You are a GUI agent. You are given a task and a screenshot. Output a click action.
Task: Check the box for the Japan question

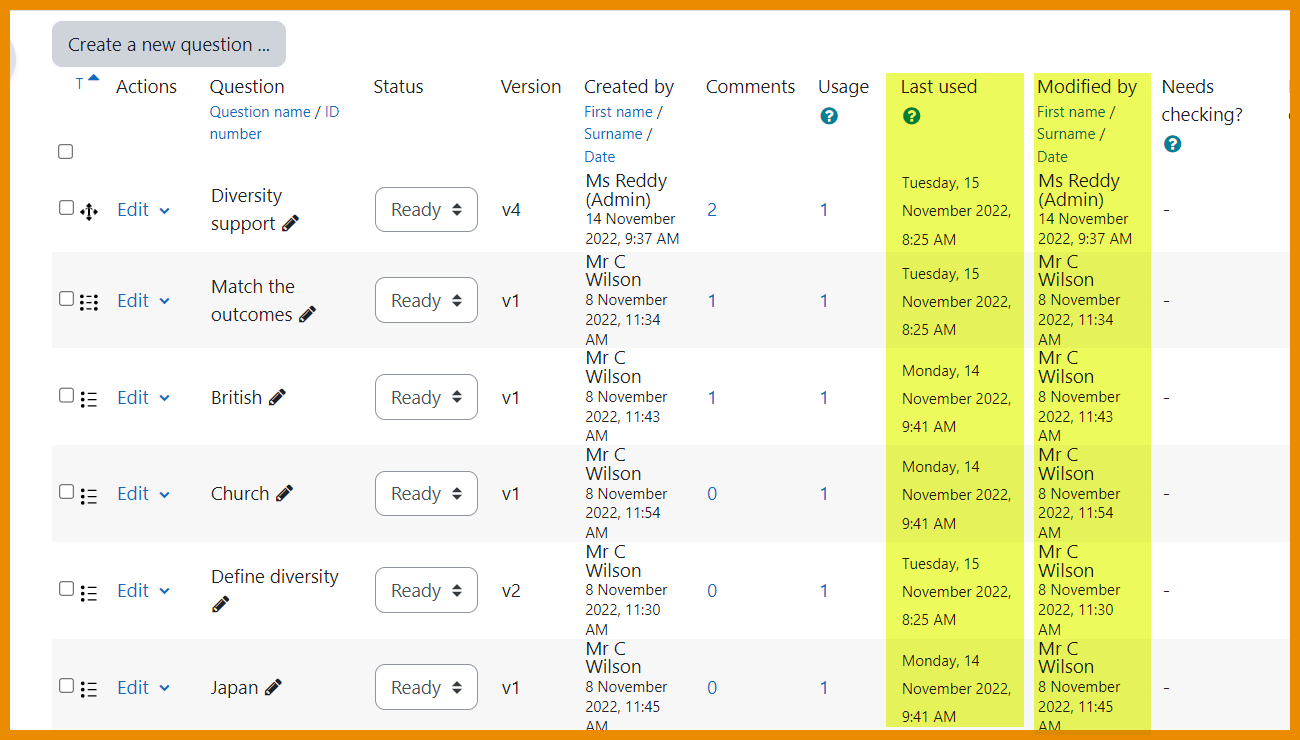(x=66, y=686)
